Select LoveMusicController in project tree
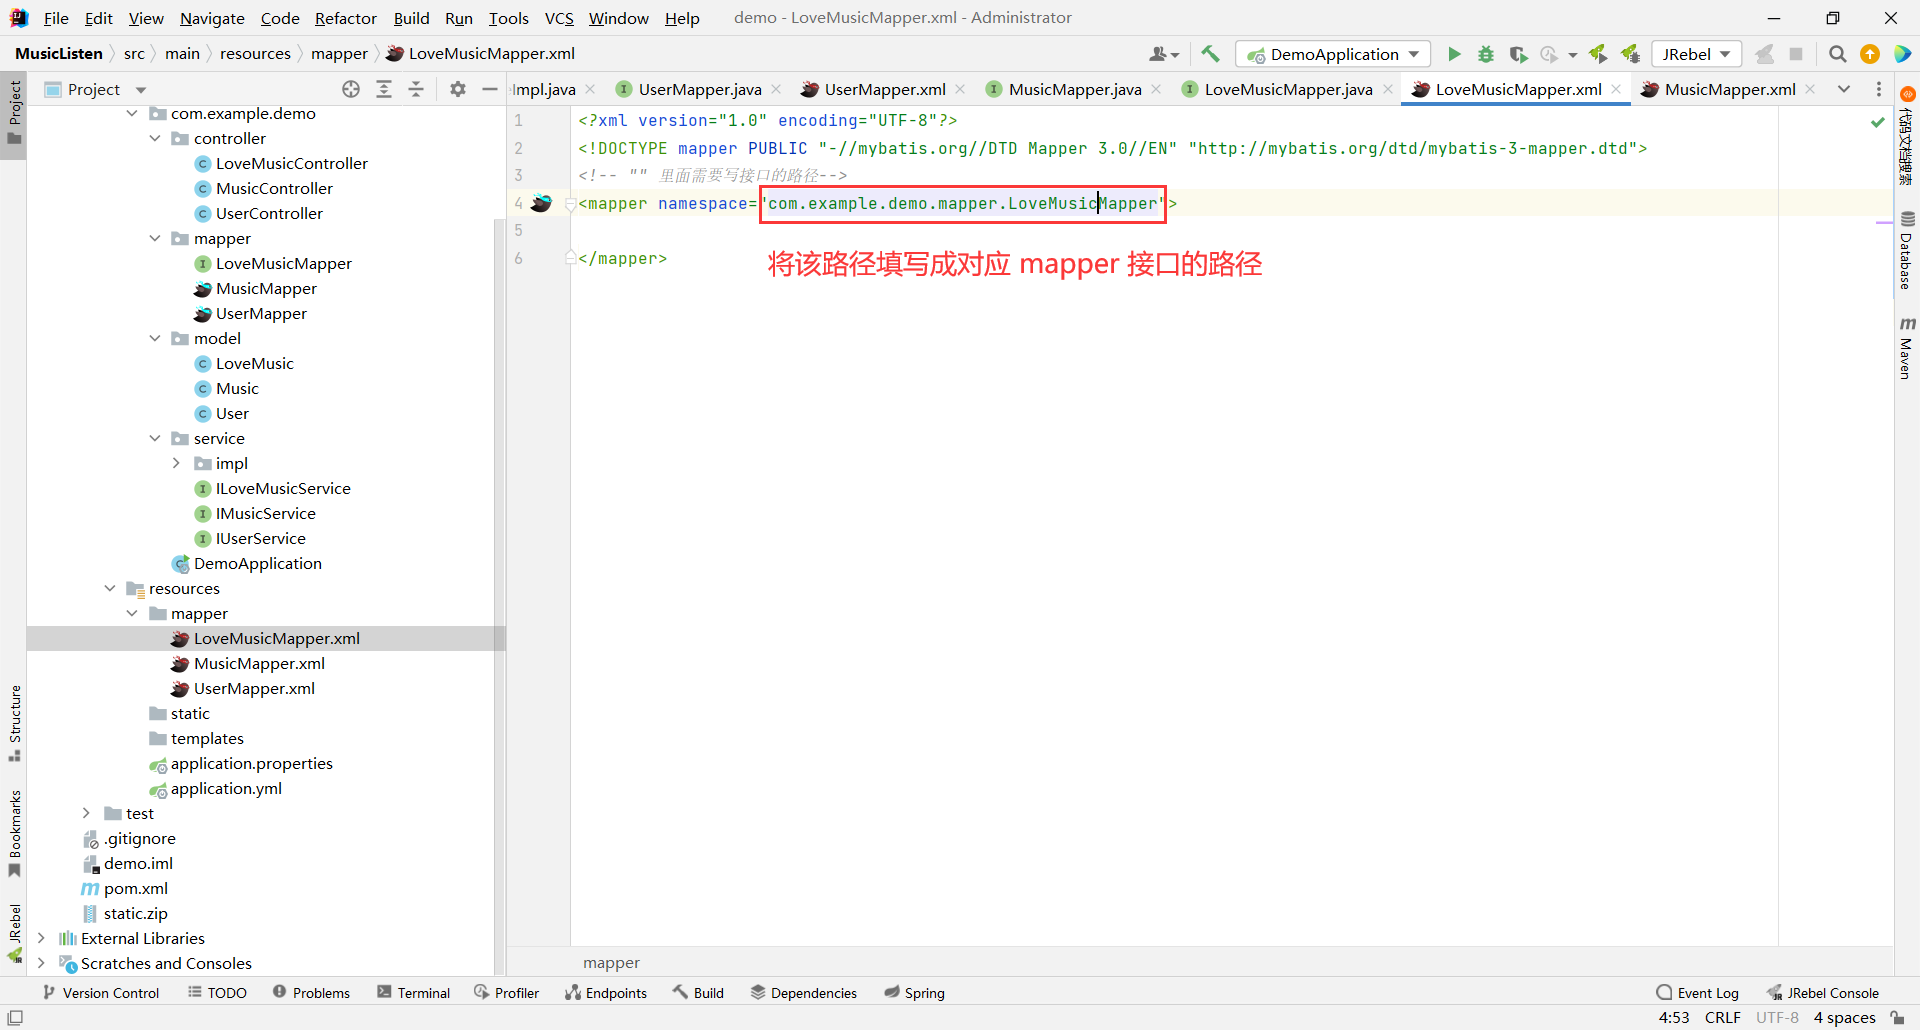This screenshot has width=1920, height=1030. tap(291, 163)
